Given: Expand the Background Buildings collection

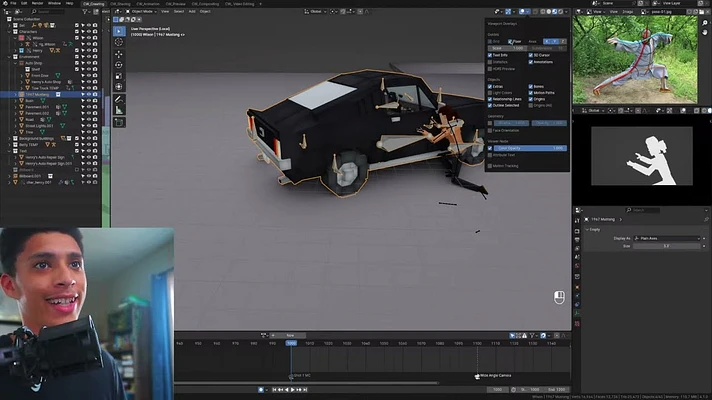Looking at the screenshot, I should point(9,138).
